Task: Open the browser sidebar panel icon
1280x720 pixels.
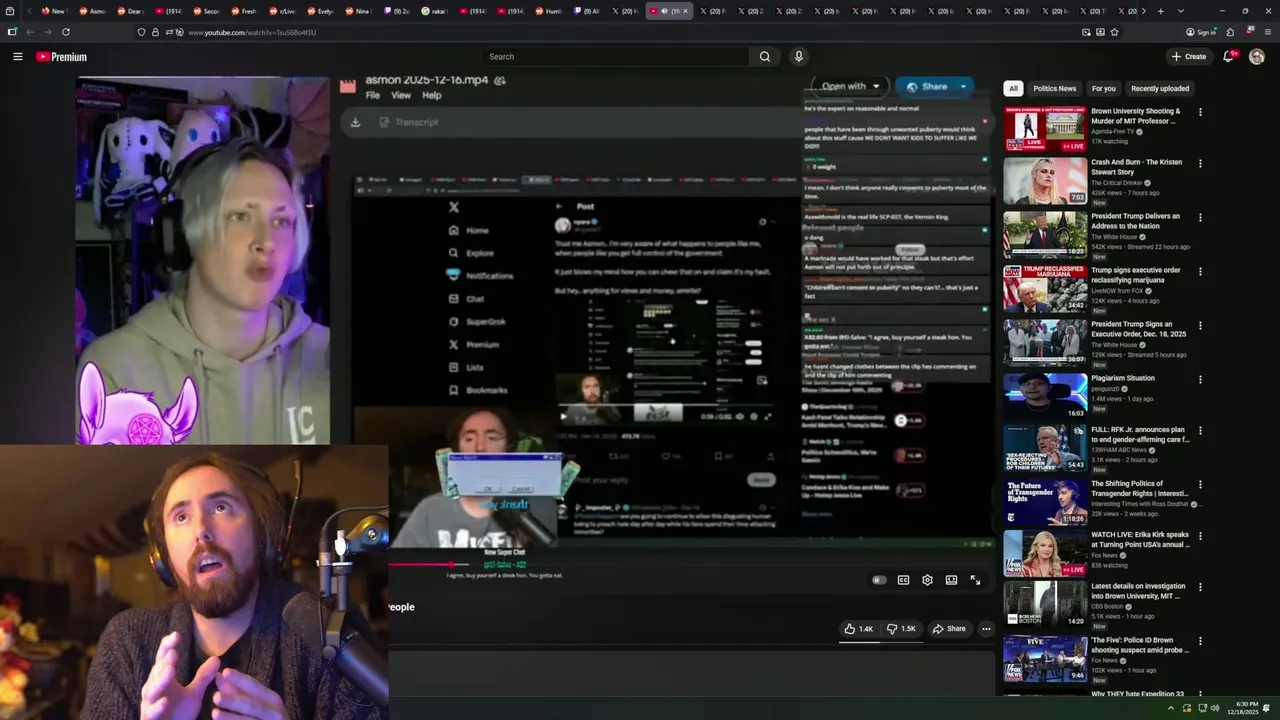Action: [12, 32]
